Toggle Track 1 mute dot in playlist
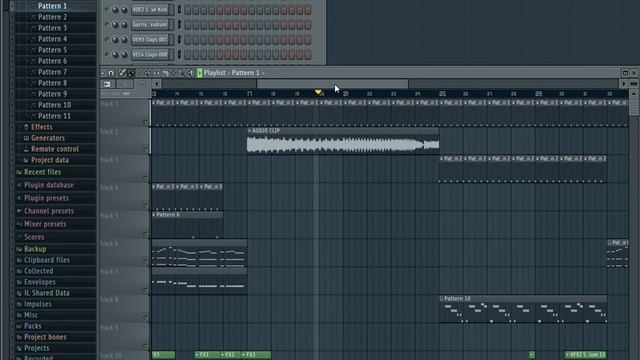Image resolution: width=640 pixels, height=360 pixels. [x=146, y=122]
